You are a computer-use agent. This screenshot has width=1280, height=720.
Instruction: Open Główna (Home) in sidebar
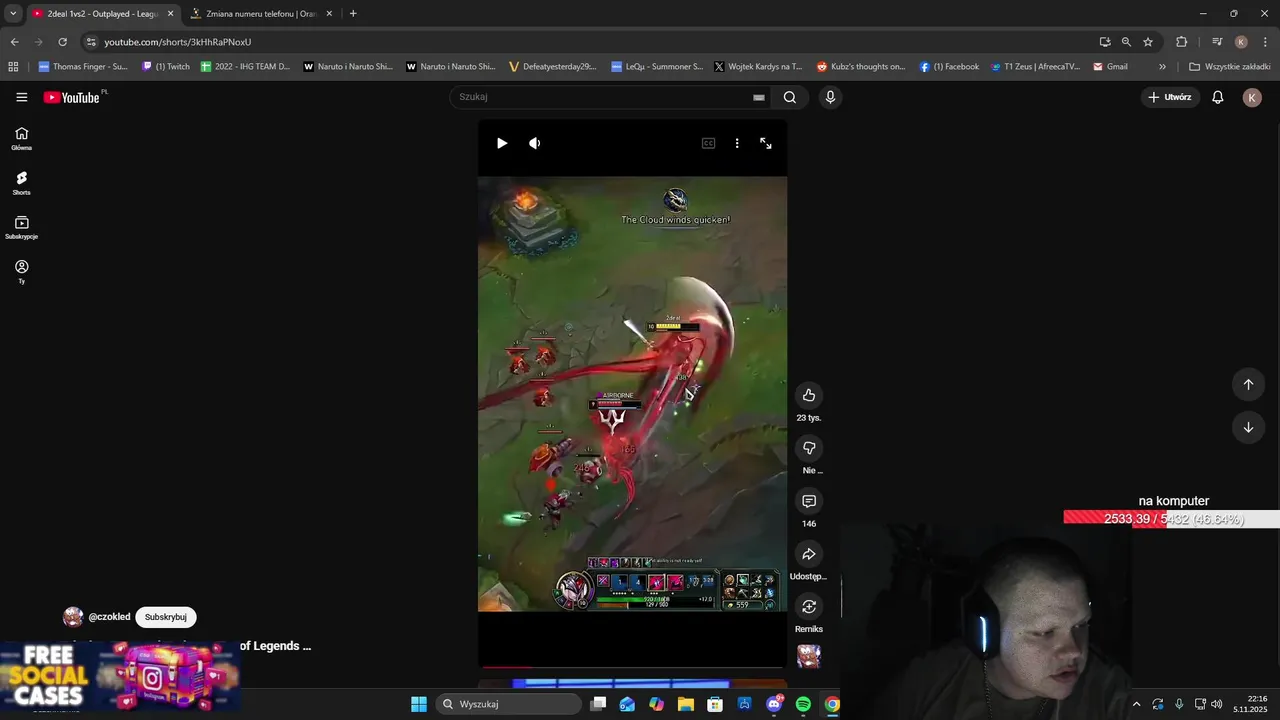22,139
